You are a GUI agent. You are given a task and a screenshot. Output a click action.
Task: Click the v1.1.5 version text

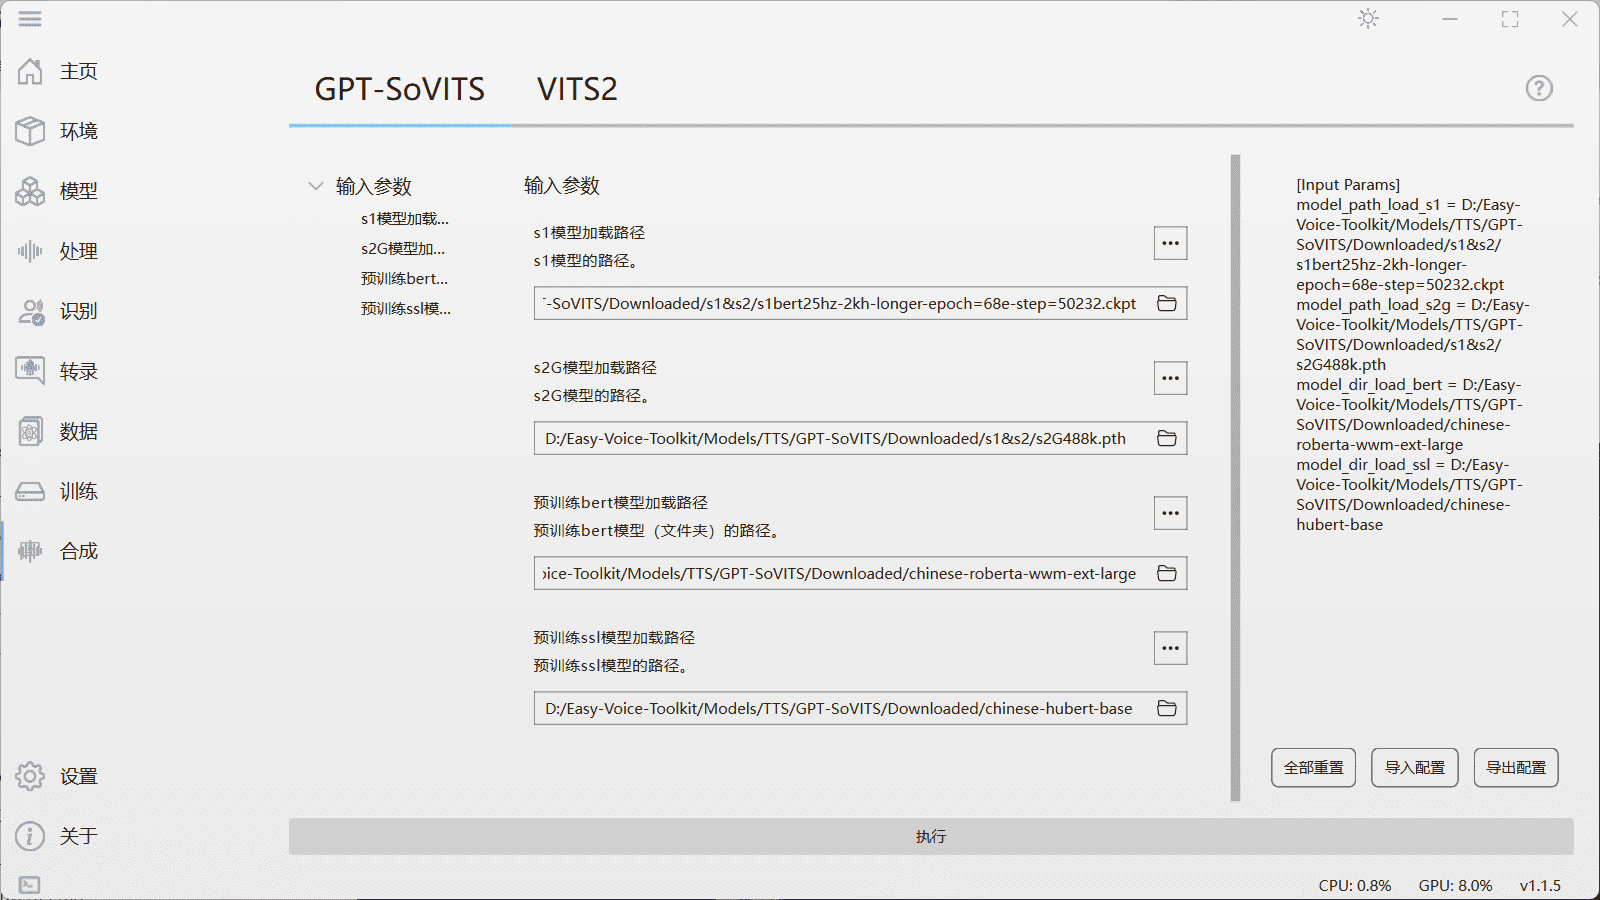point(1540,886)
